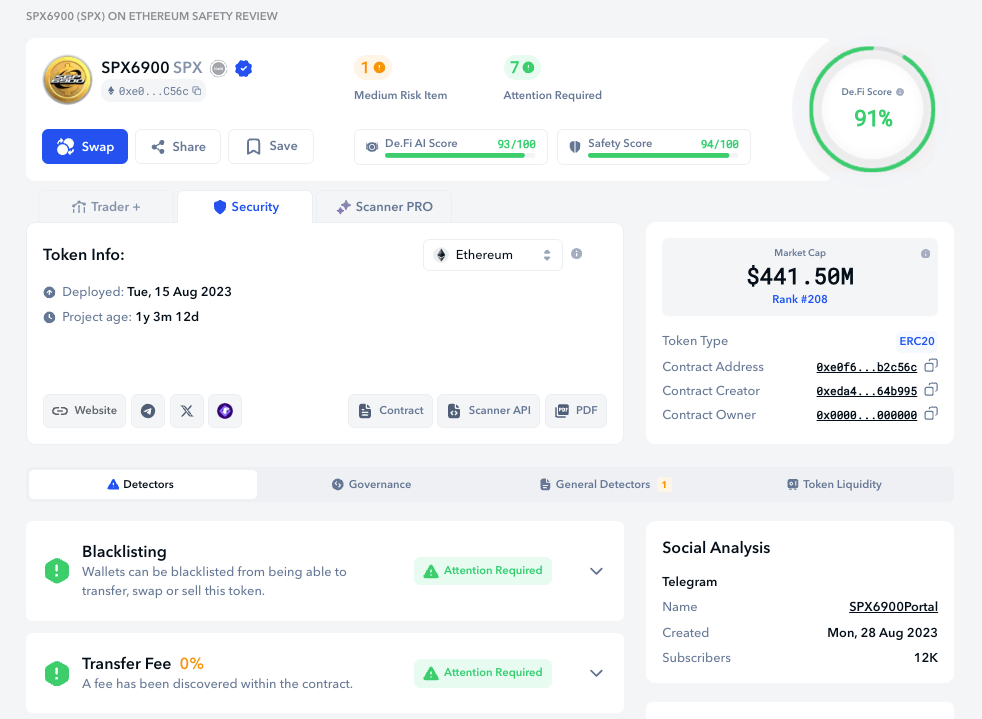Viewport: 982px width, 719px height.
Task: Click the shield icon in Safety Score
Action: click(574, 147)
